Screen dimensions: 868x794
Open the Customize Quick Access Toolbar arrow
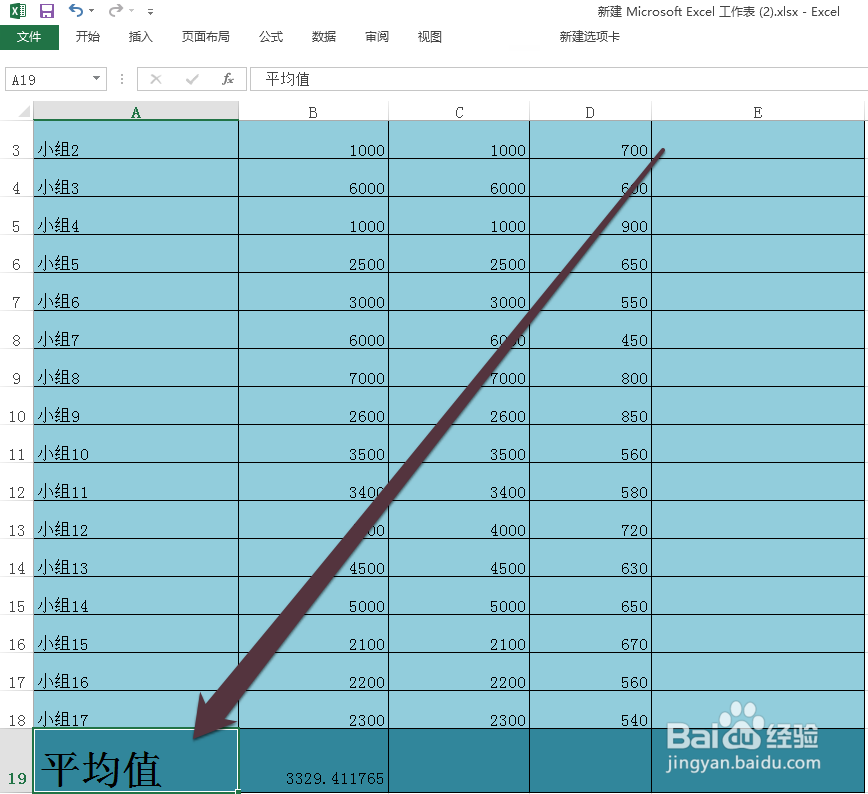pos(149,12)
